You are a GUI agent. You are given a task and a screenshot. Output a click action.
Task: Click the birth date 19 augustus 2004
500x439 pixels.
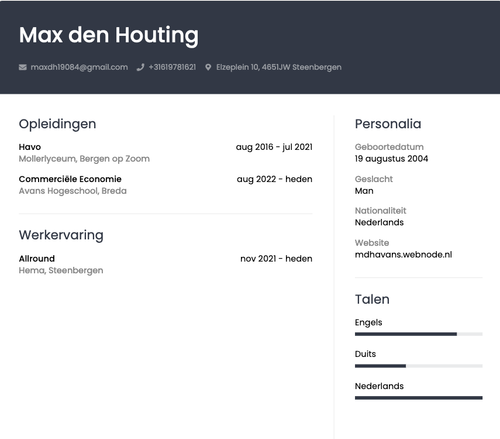(391, 159)
